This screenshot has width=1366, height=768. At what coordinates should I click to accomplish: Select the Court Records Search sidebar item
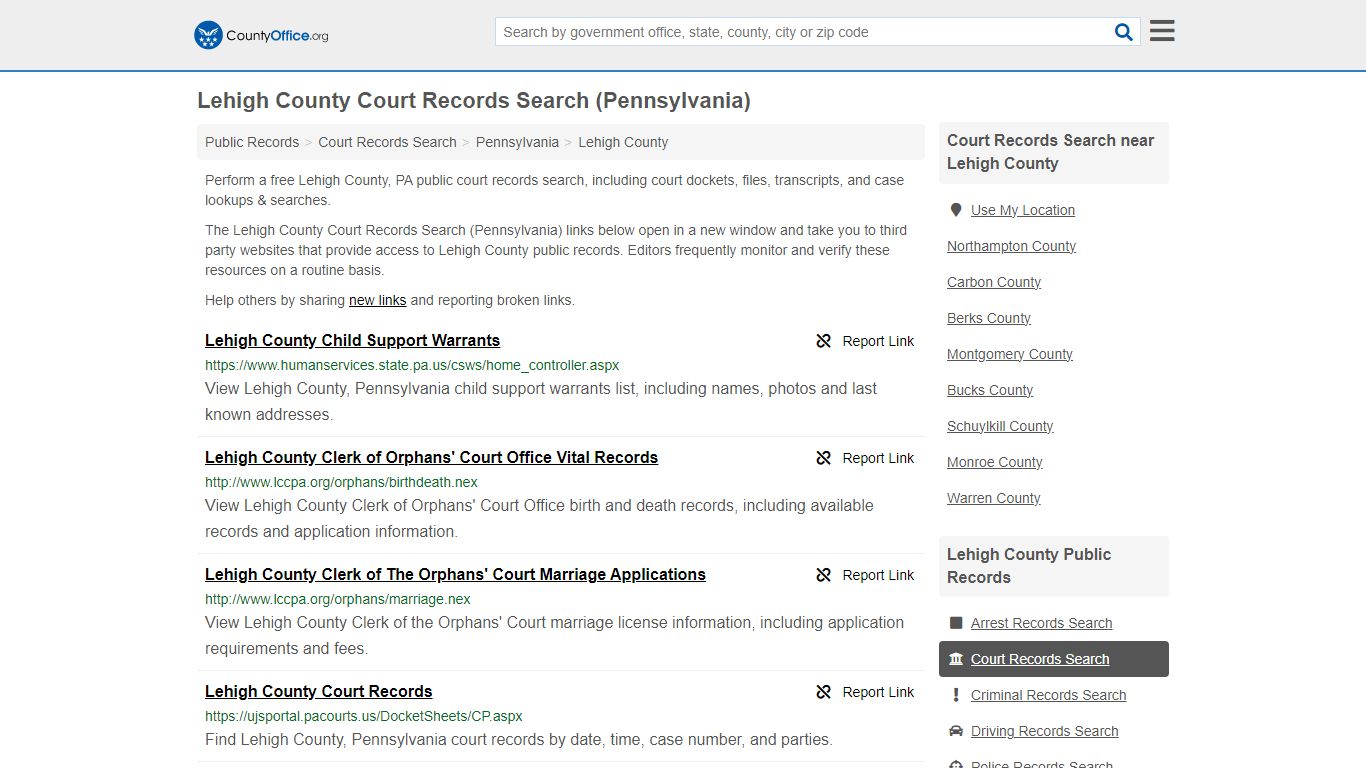1053,659
